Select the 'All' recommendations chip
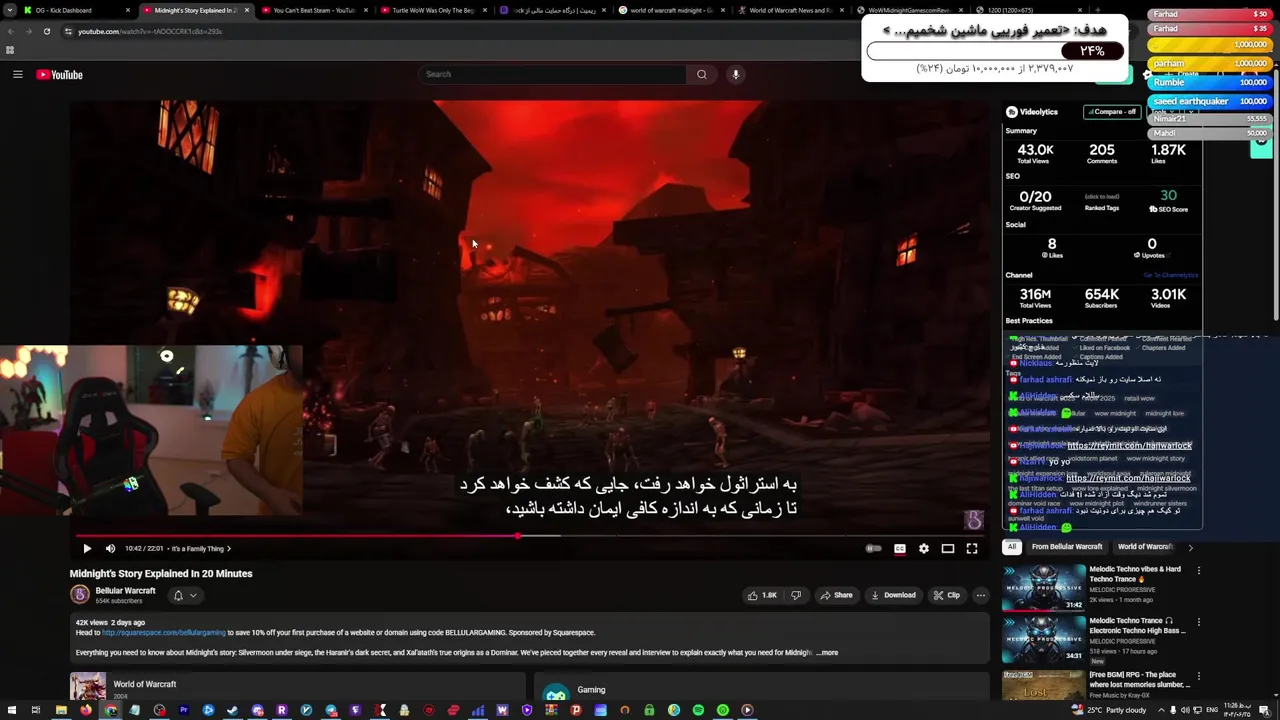This screenshot has height=720, width=1280. coord(1012,547)
